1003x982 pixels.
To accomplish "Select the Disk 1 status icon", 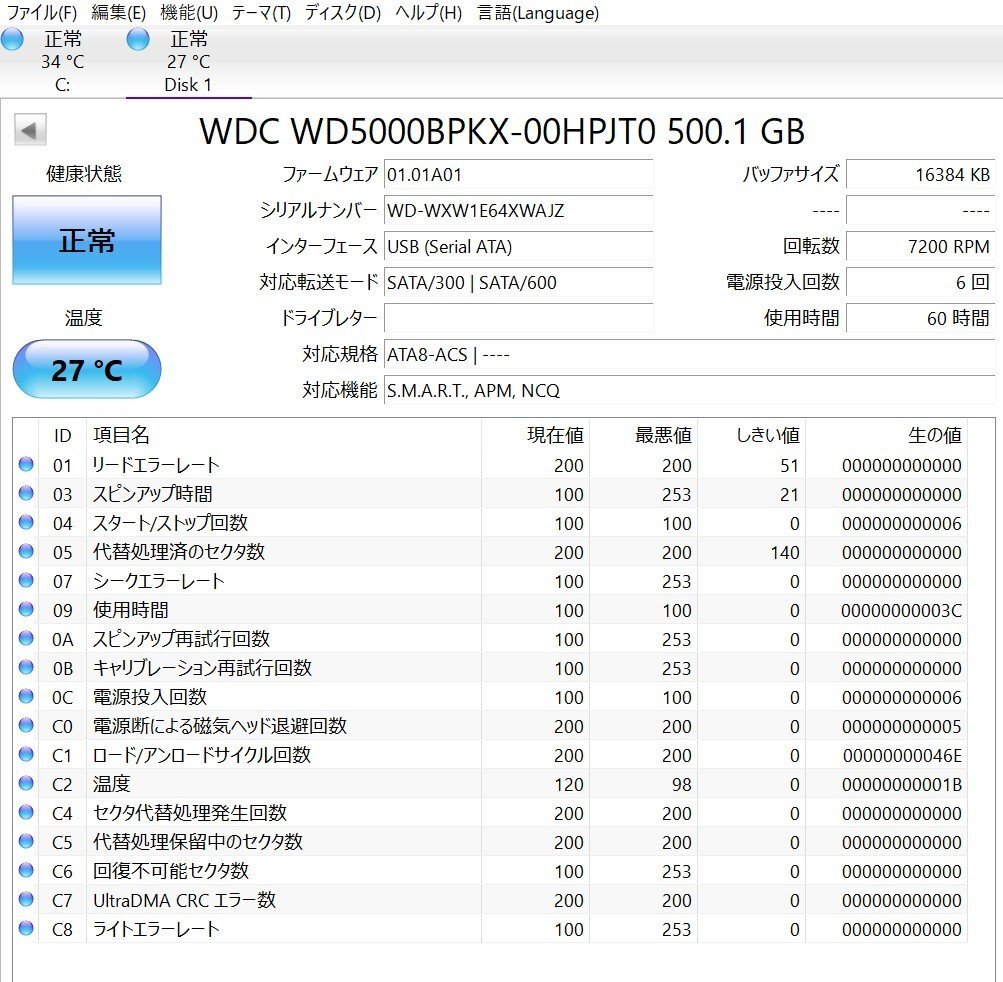I will tap(137, 39).
